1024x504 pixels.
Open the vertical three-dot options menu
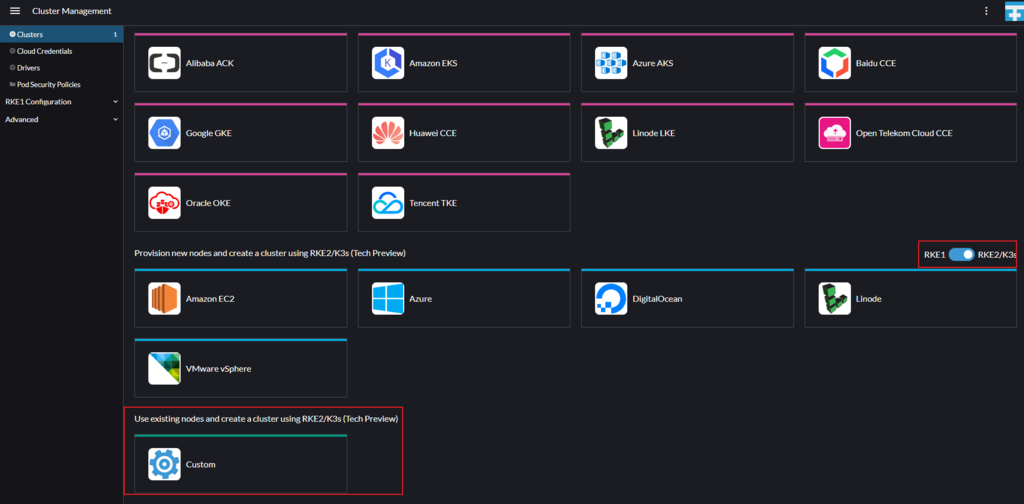coord(986,11)
